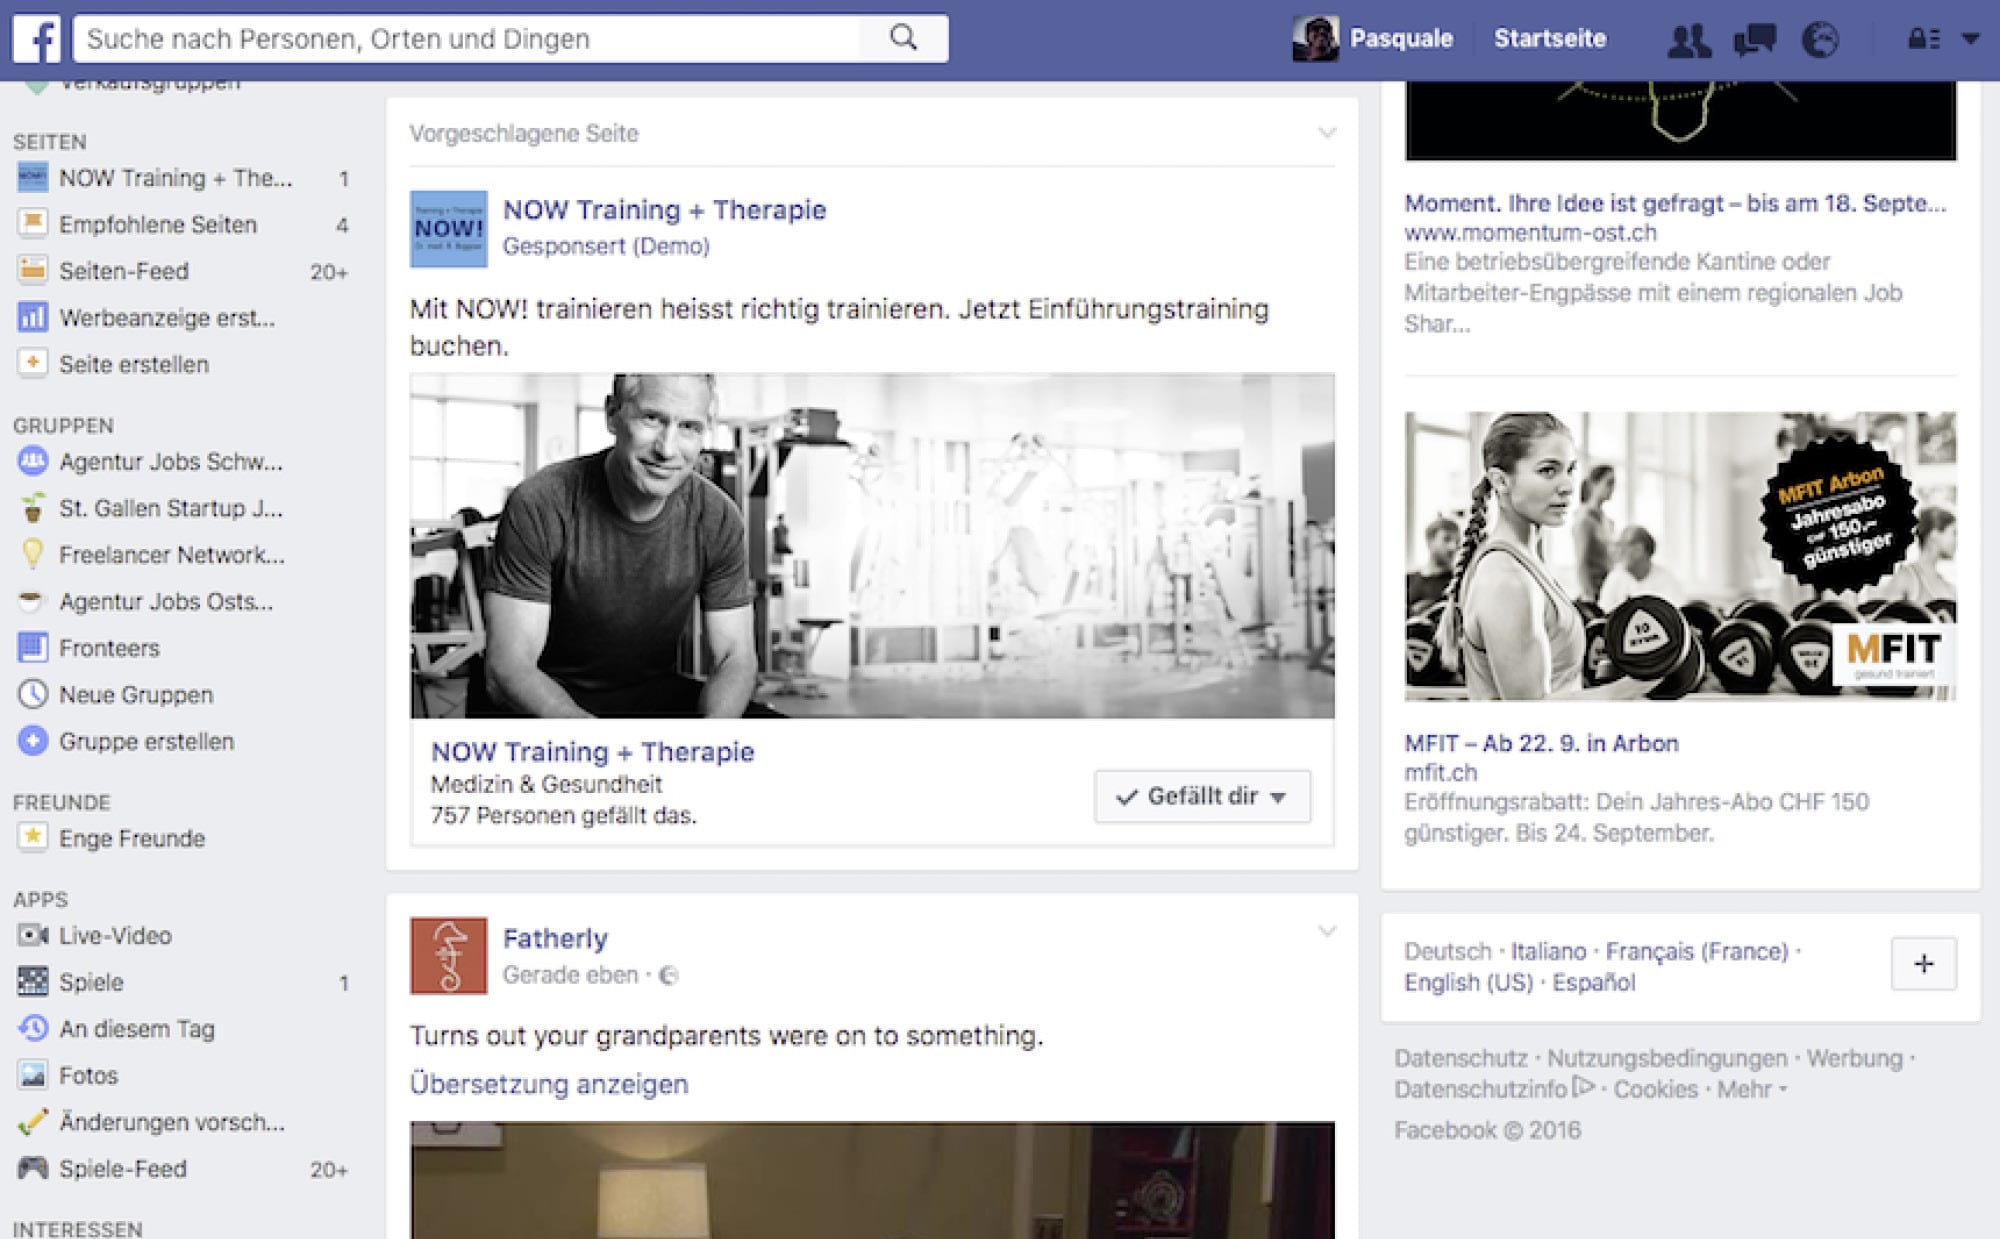
Task: Expand the Vorgeschlagene Seite post options
Action: tap(1327, 133)
